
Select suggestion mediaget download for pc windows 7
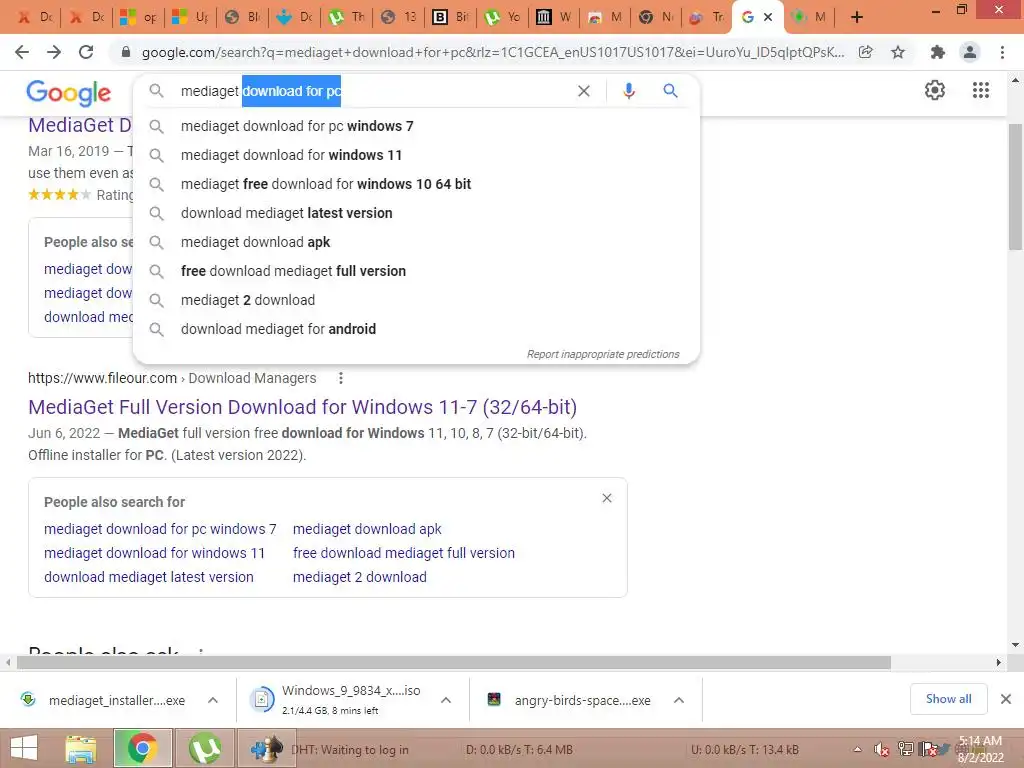click(x=416, y=126)
